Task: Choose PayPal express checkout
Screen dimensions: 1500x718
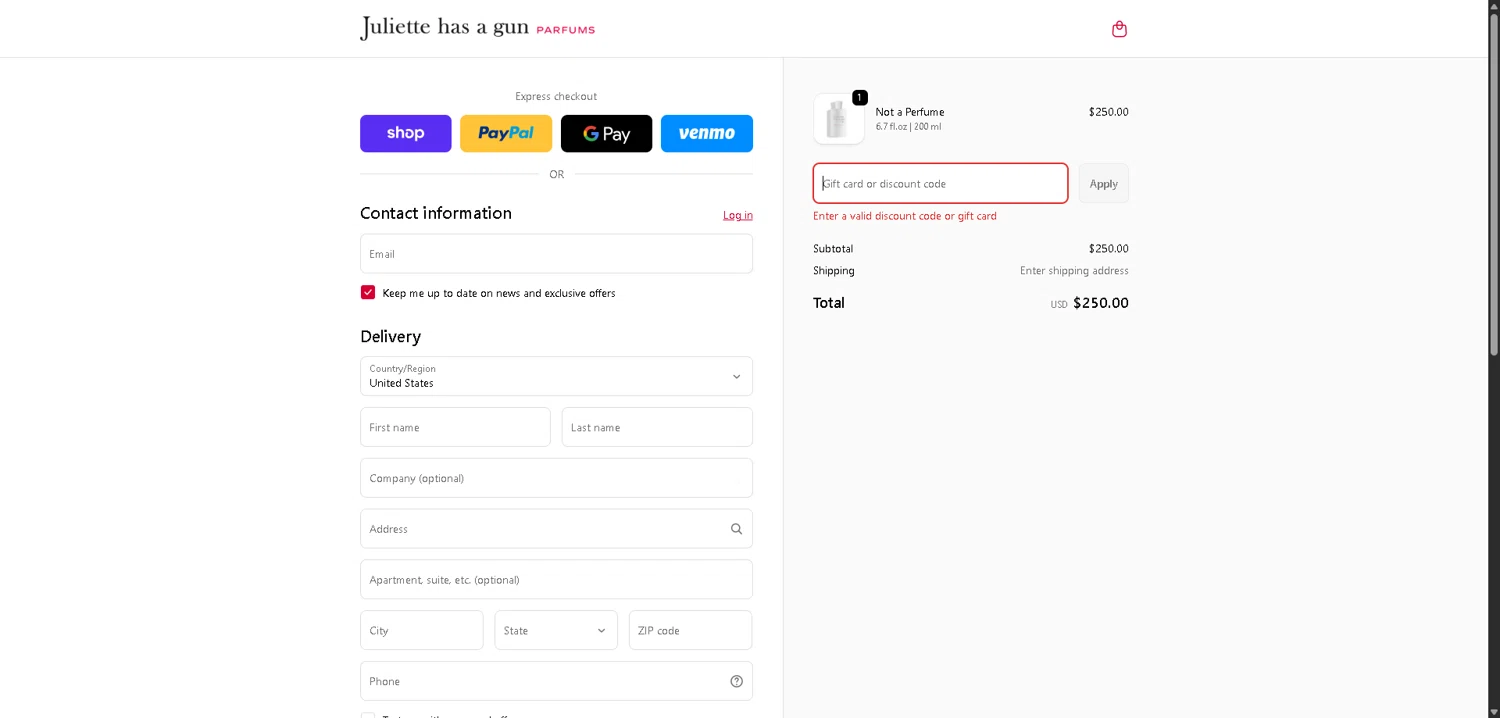Action: (506, 133)
